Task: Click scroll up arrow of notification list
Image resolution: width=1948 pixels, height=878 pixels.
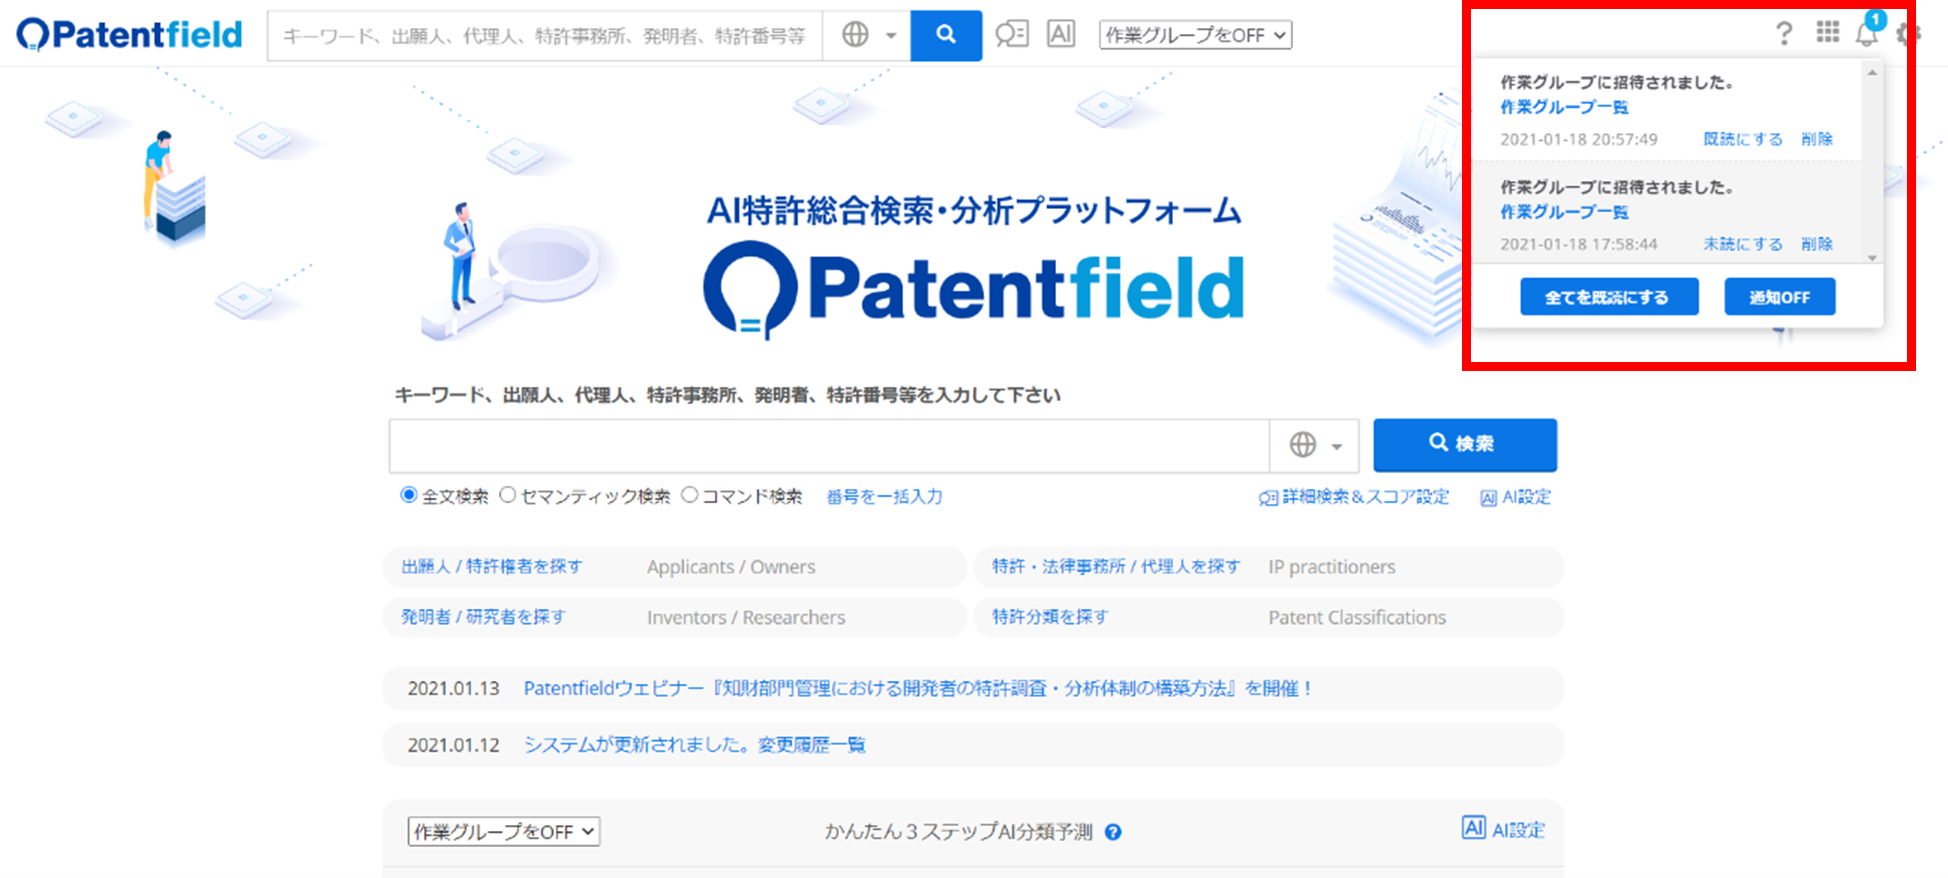Action: (1872, 73)
